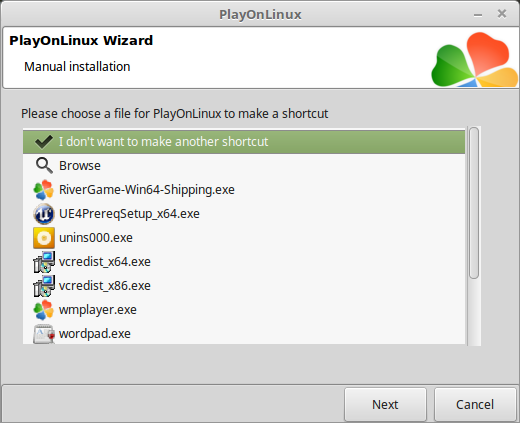Click the vcredist_x86.exe installer icon
520x423 pixels.
pyautogui.click(x=44, y=286)
